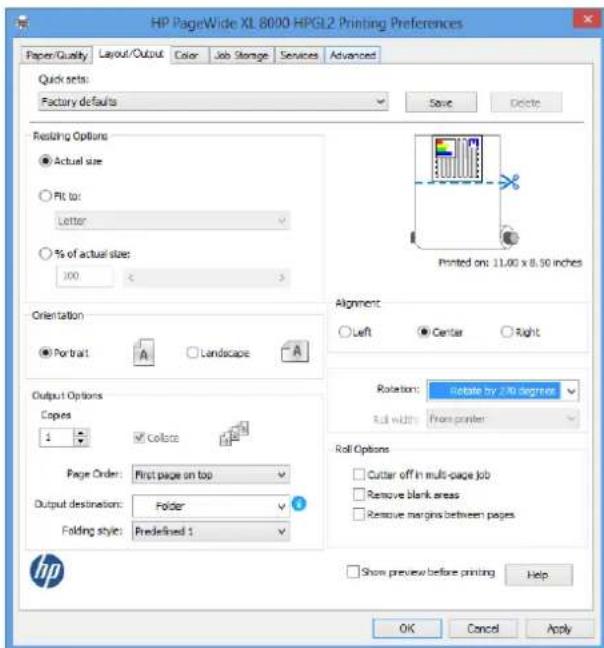The height and width of the screenshot is (648, 604).
Task: Set alignment to Left
Action: [x=345, y=331]
